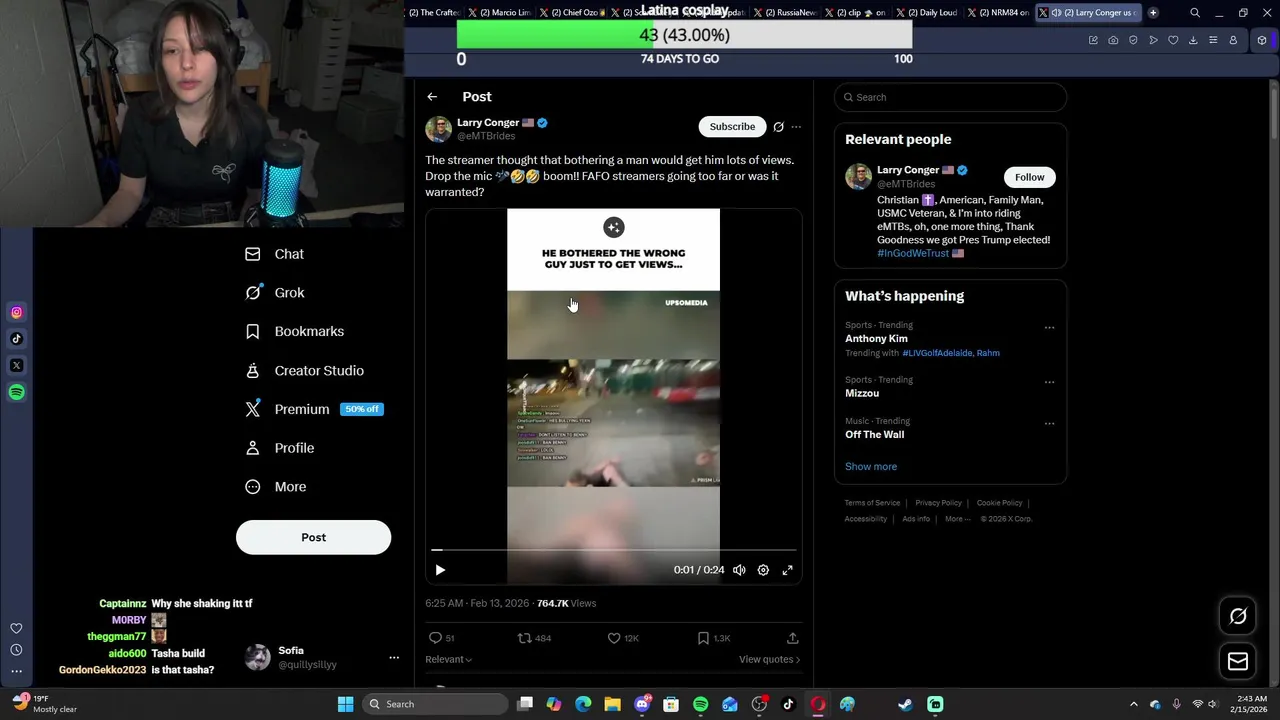Open Privacy Policy footer link
The height and width of the screenshot is (720, 1280).
(x=938, y=503)
